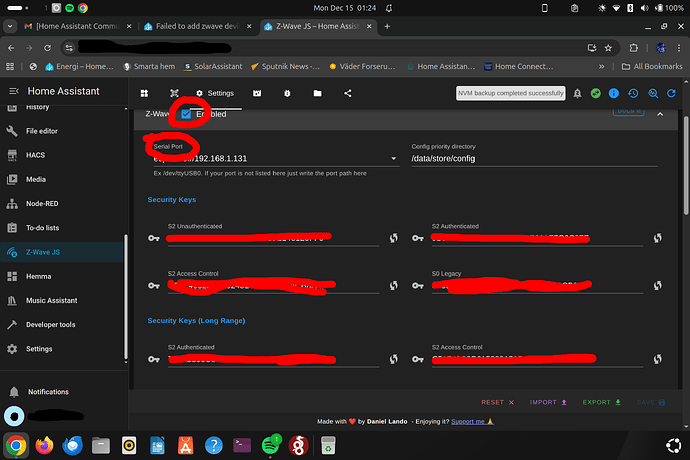Collapse the Z-Wave section chevron
Image resolution: width=690 pixels, height=460 pixels.
660,114
